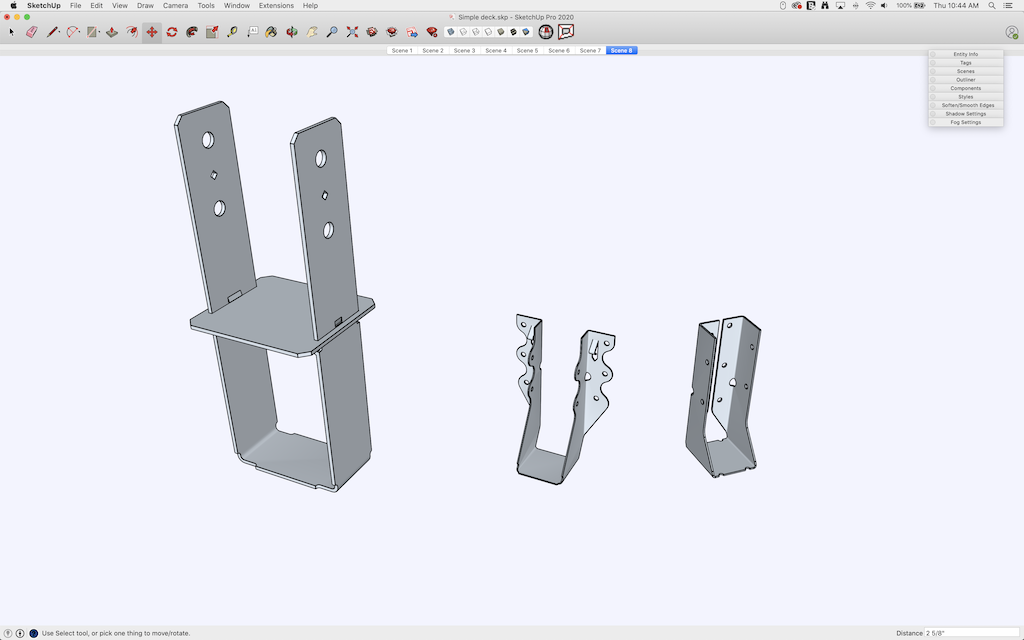Pick the Eraser tool

coord(31,32)
